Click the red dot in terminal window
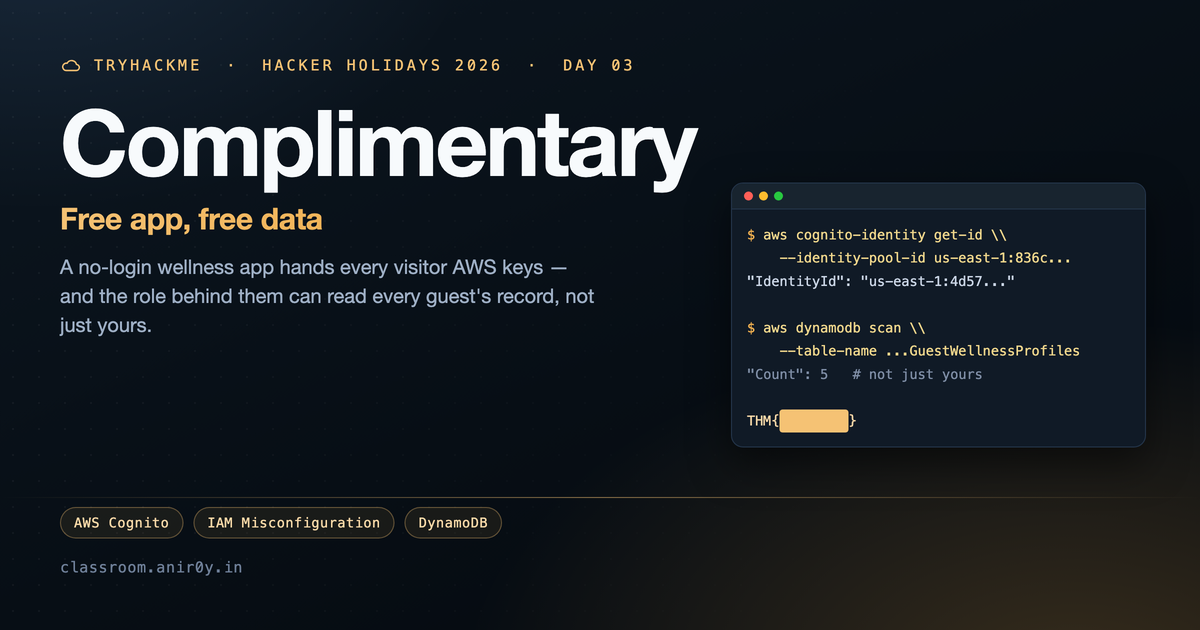Screen dimensions: 1200x630 pyautogui.click(x=748, y=196)
